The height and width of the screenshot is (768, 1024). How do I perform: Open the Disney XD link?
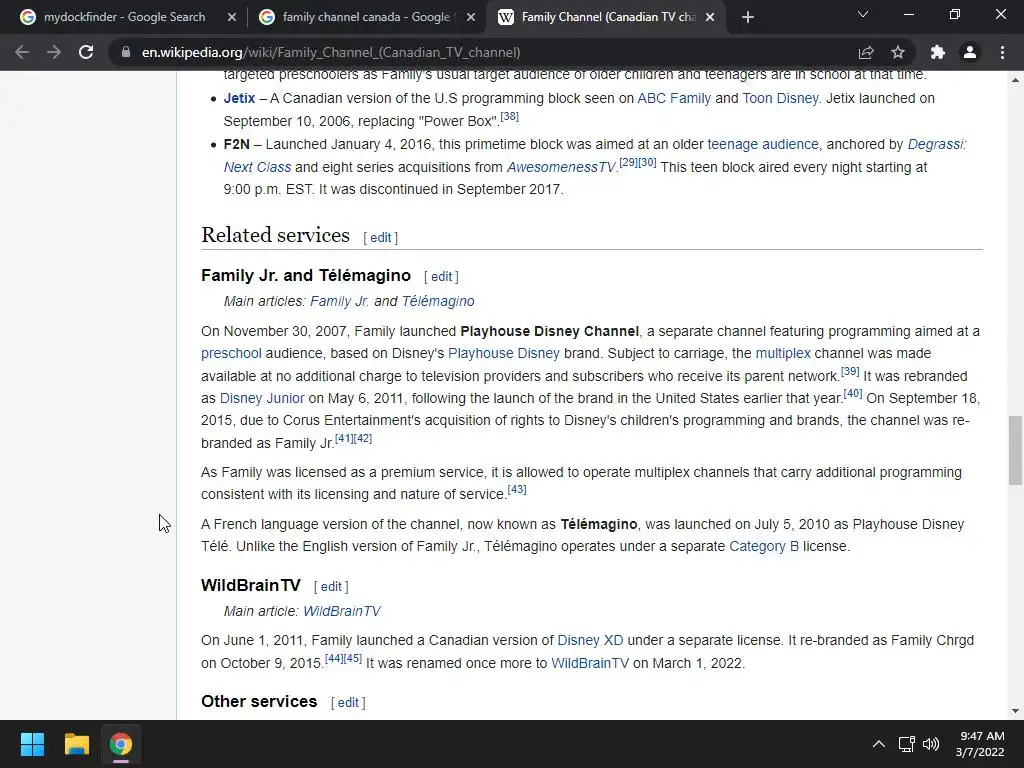(590, 641)
